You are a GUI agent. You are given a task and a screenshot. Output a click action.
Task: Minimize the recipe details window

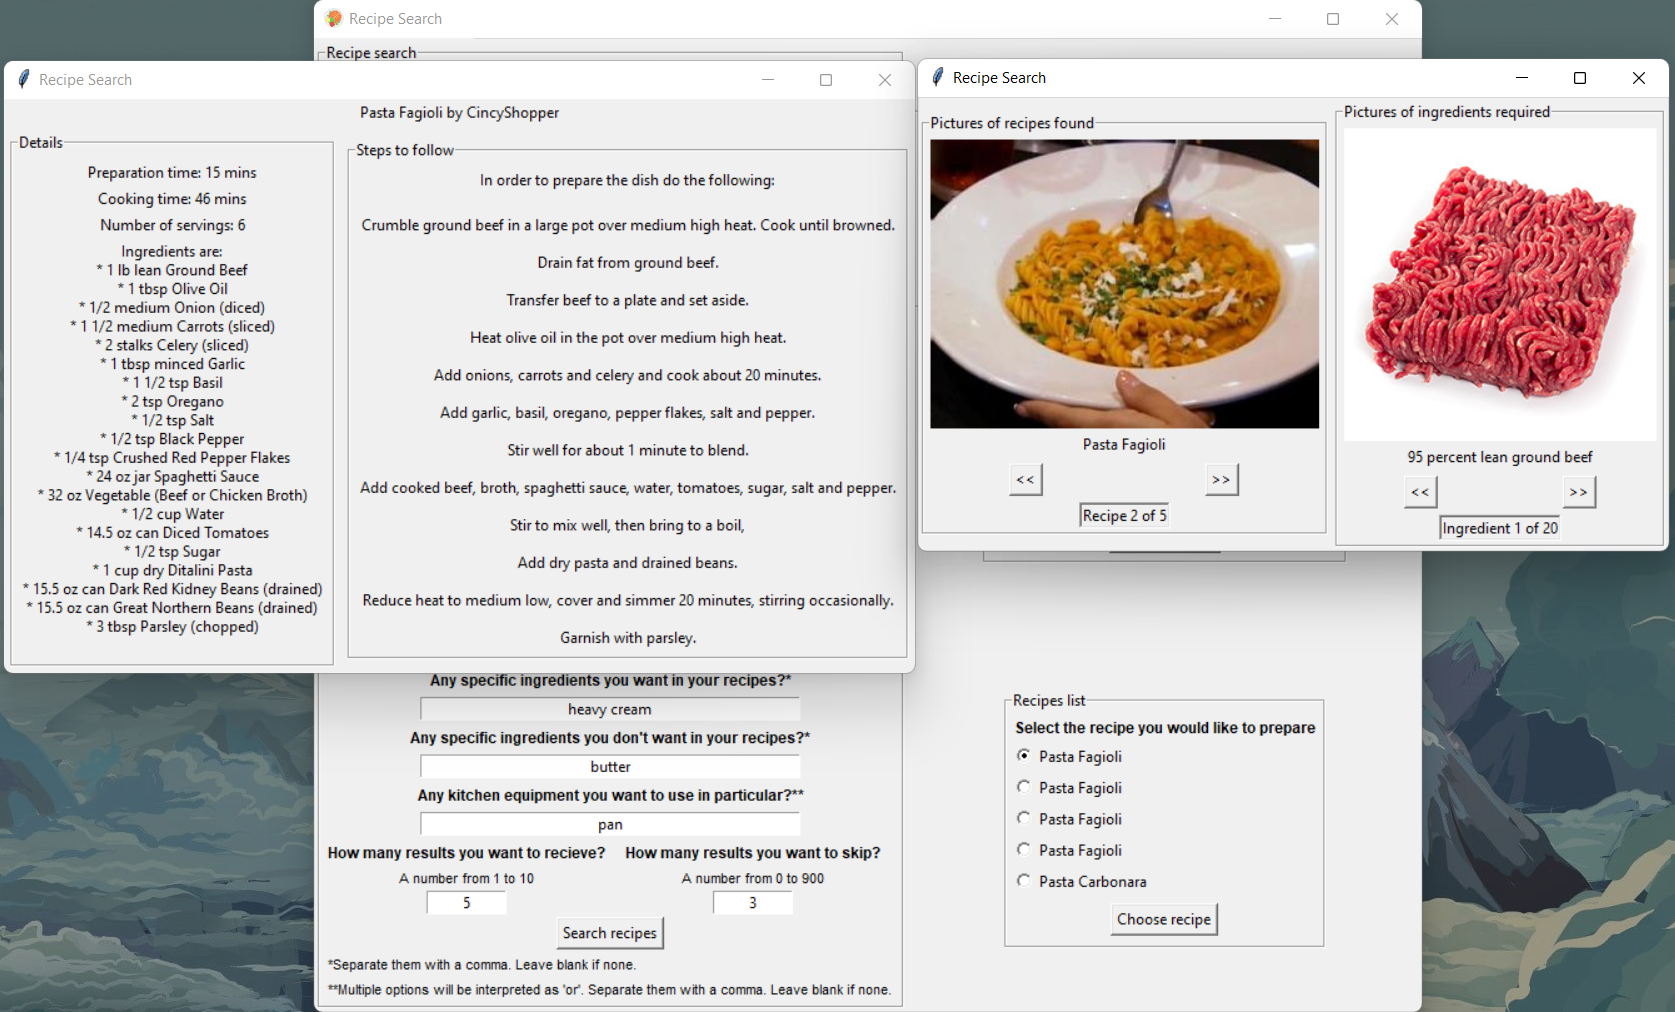[x=768, y=80]
